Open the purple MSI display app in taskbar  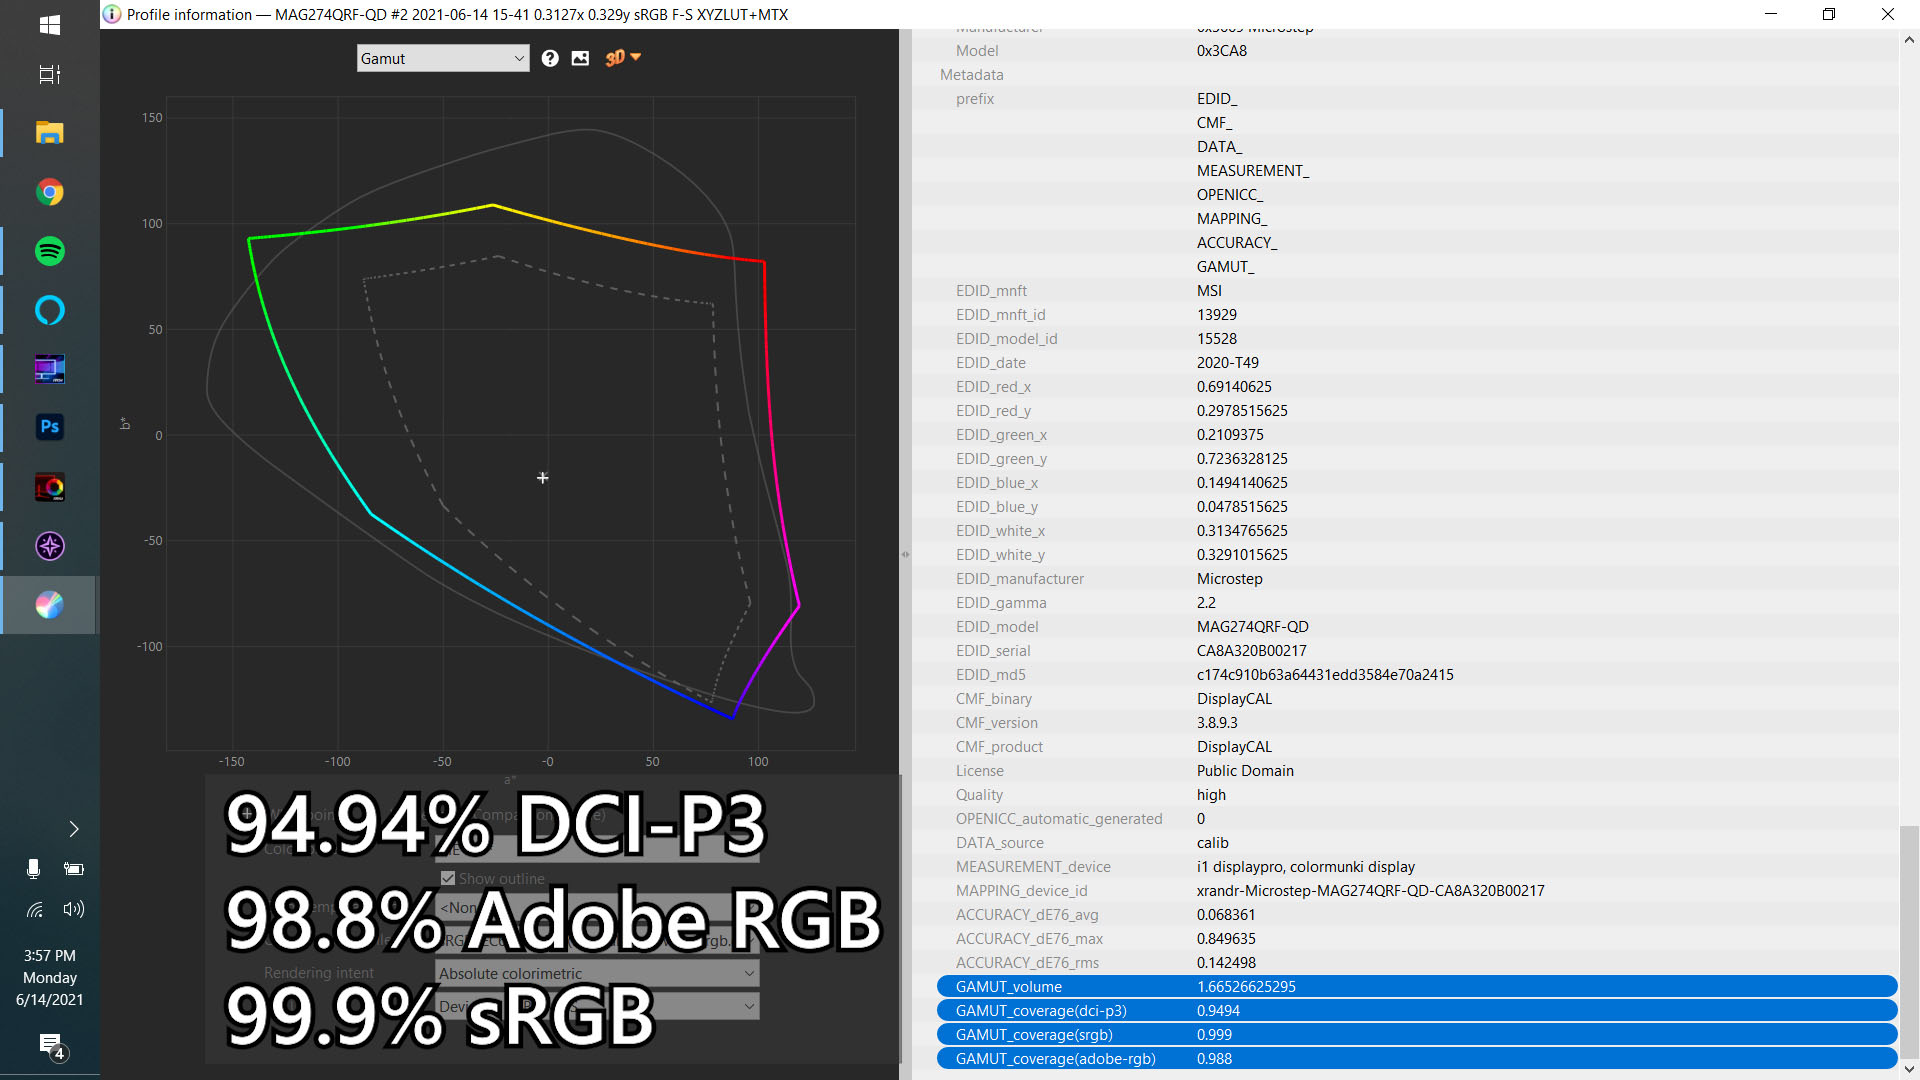point(50,369)
